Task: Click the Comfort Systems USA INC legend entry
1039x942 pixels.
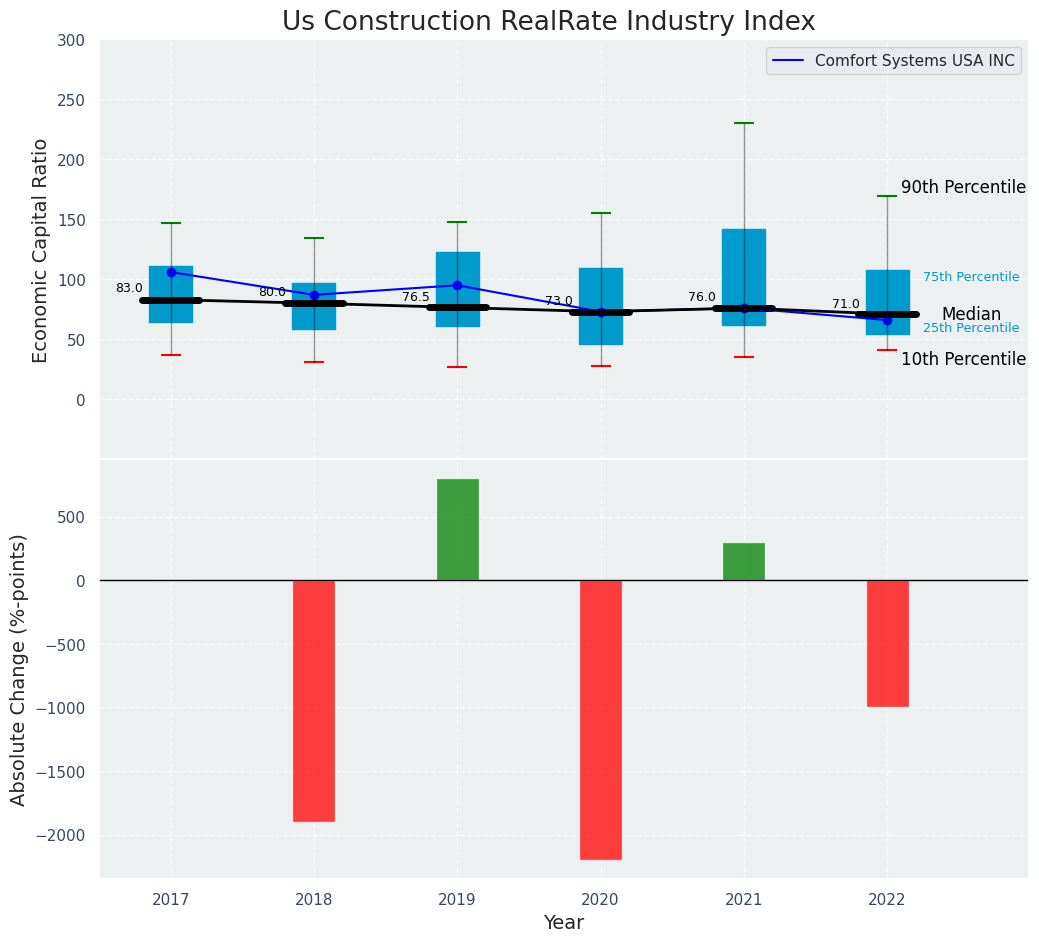Action: point(894,61)
